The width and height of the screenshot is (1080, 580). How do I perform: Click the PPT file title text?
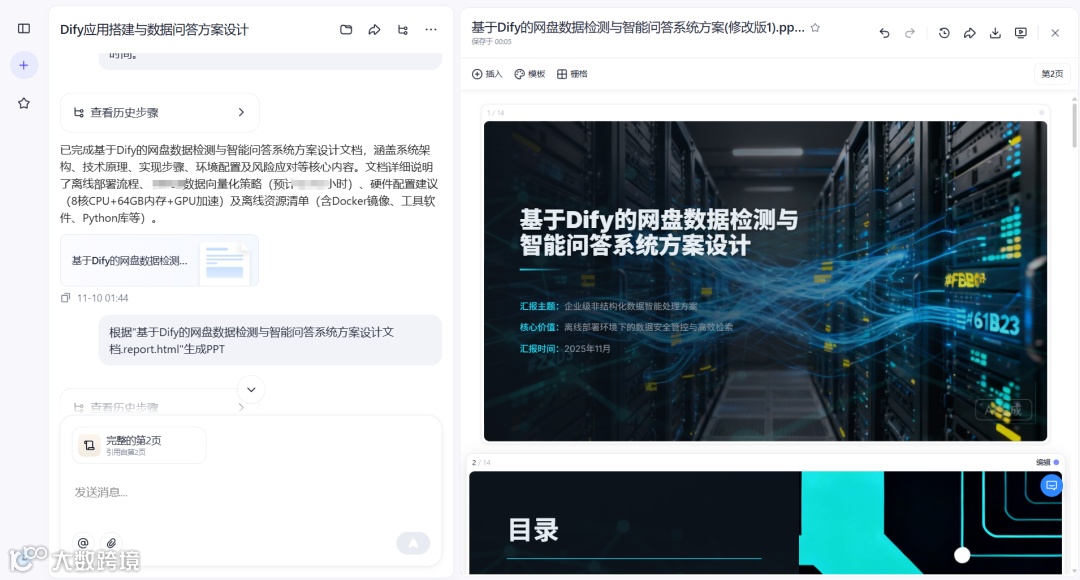[638, 28]
